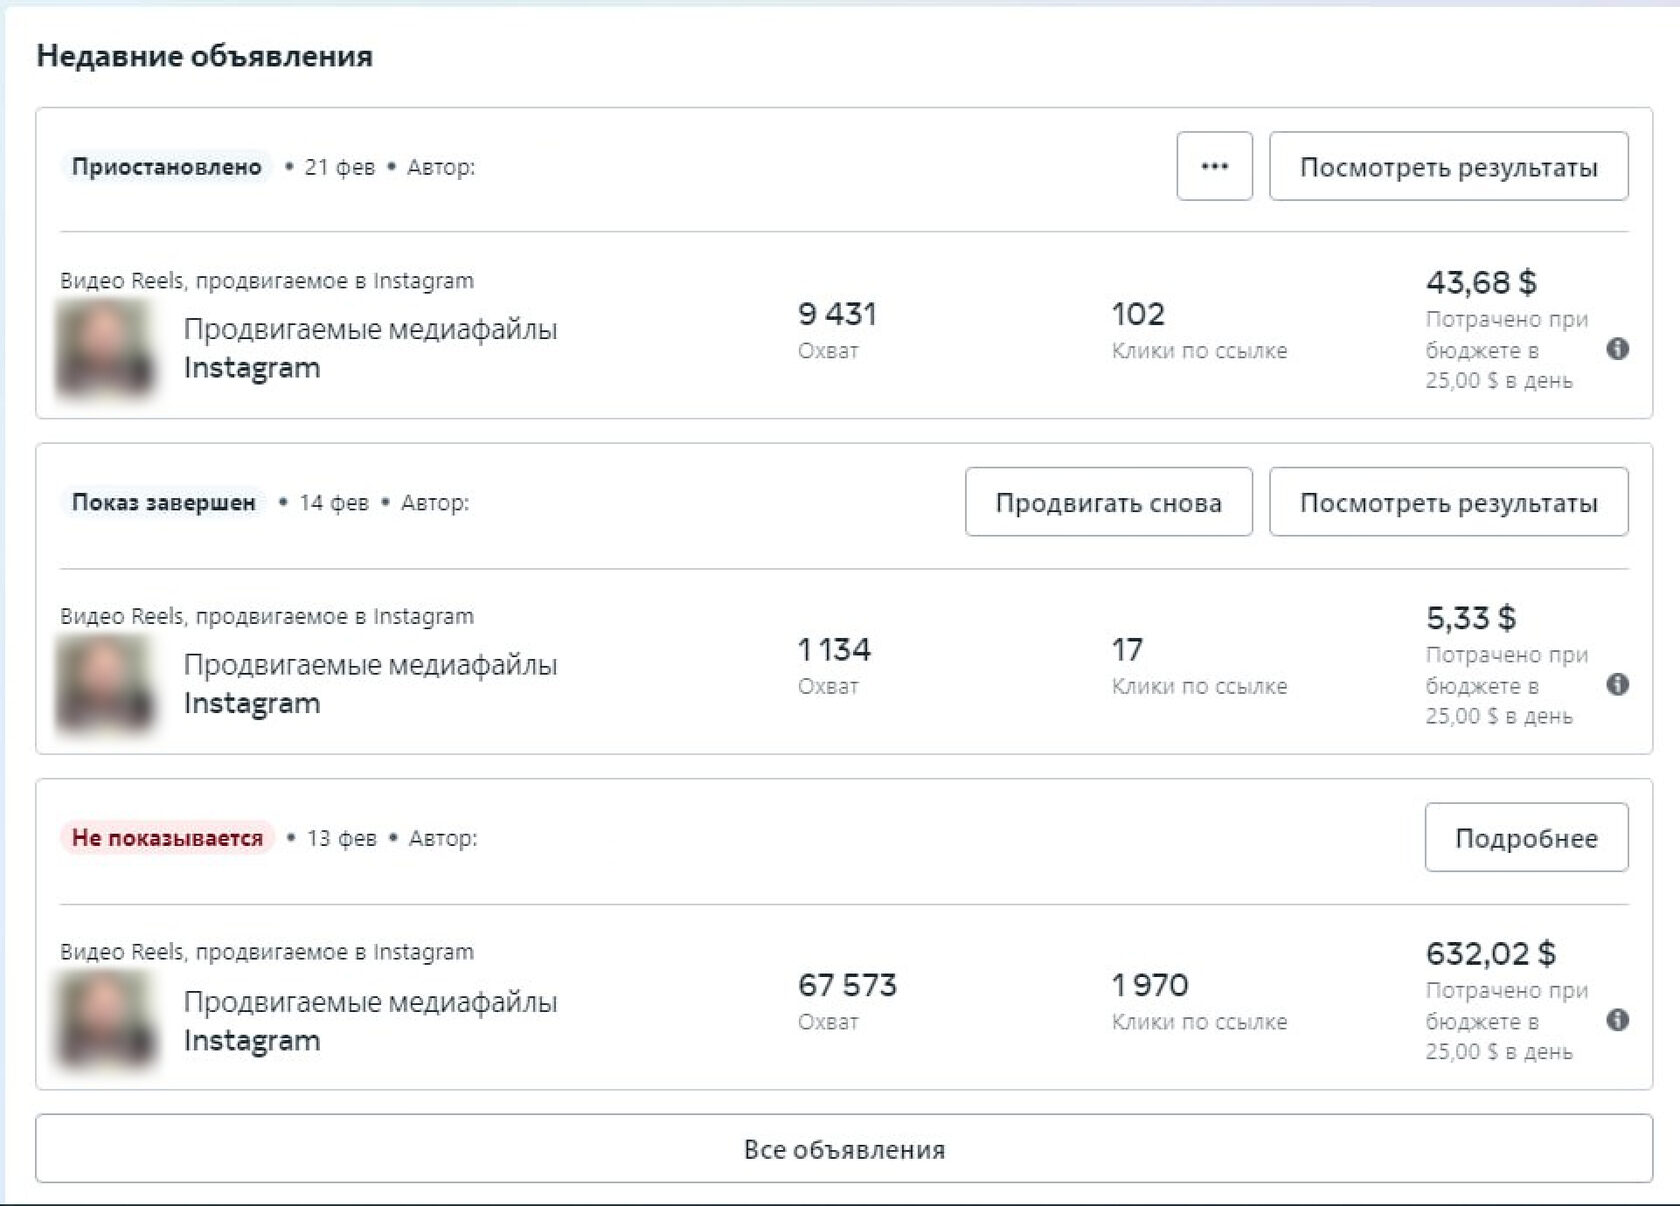The width and height of the screenshot is (1680, 1206).
Task: Click info icon beside 43,68 $ spend
Action: point(1617,349)
